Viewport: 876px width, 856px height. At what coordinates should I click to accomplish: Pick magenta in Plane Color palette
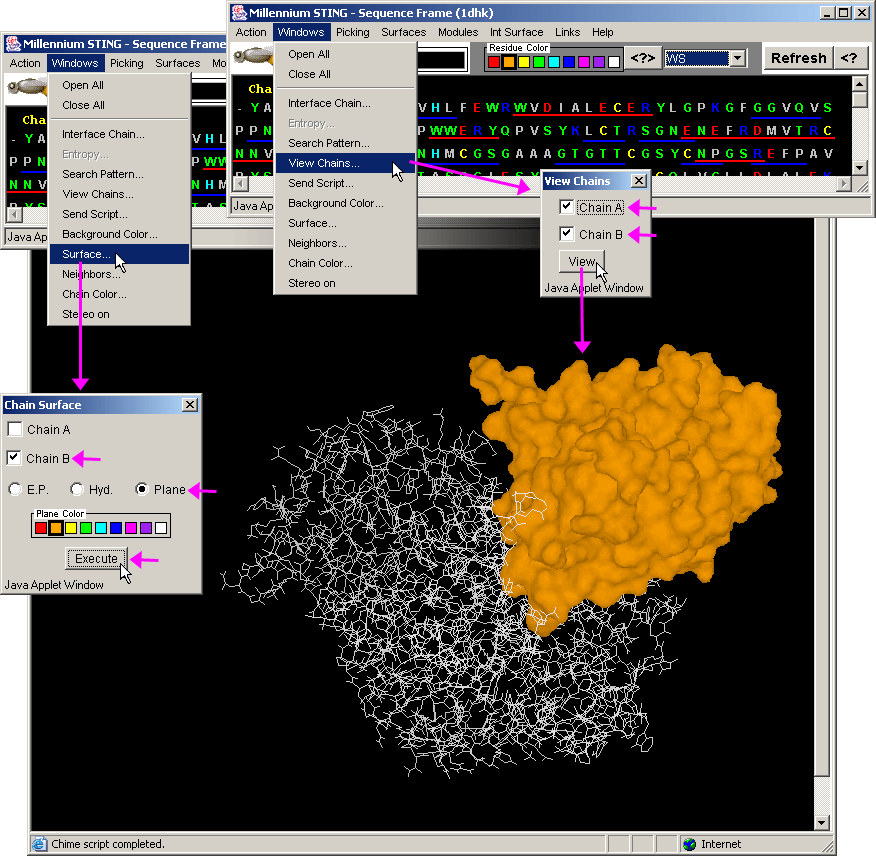pyautogui.click(x=131, y=528)
